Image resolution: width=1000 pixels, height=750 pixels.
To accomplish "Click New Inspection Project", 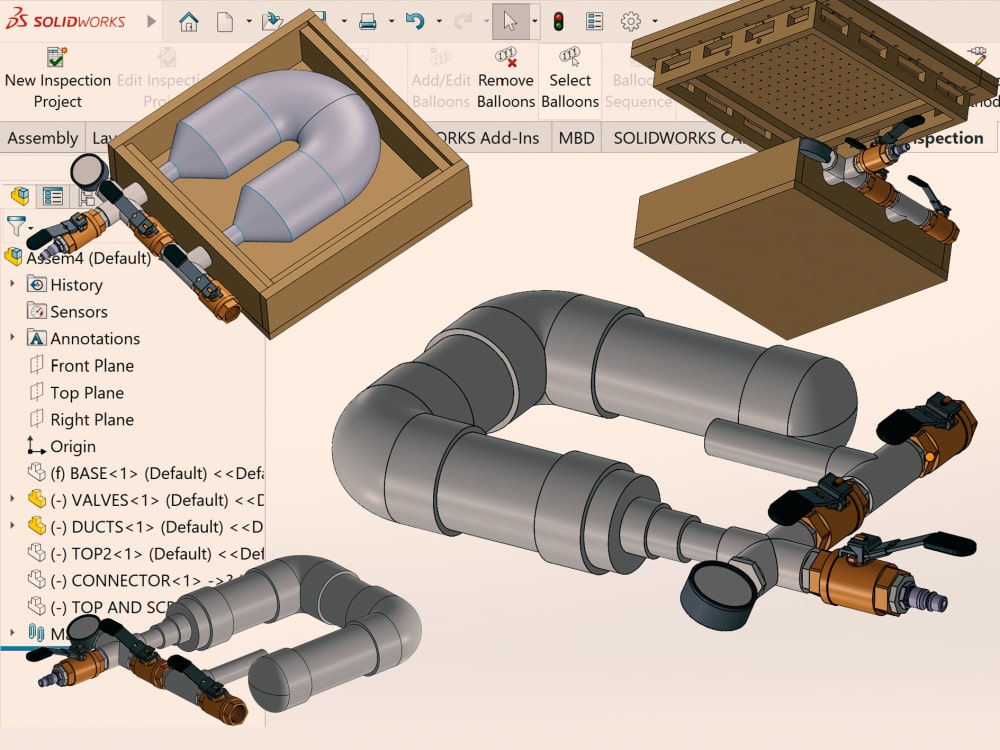I will click(58, 78).
